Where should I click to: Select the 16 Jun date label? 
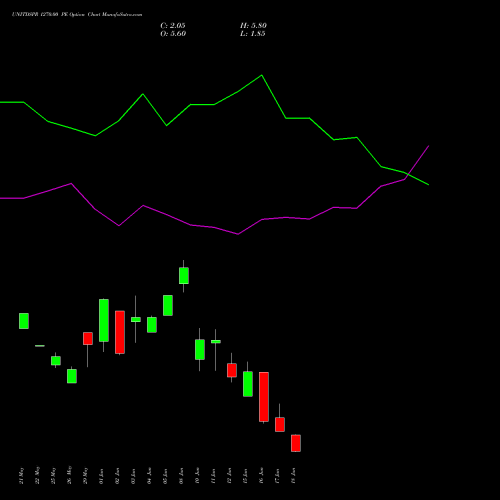click(262, 476)
